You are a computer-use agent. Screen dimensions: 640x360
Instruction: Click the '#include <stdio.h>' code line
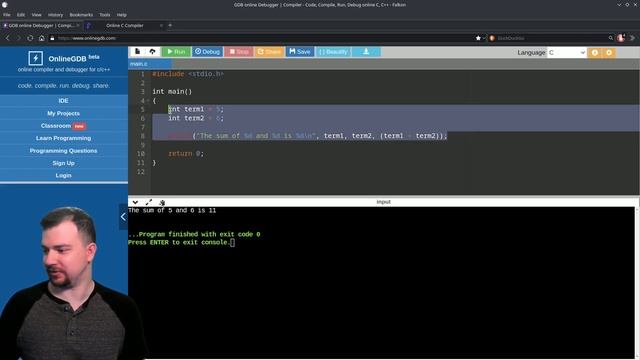click(x=188, y=74)
